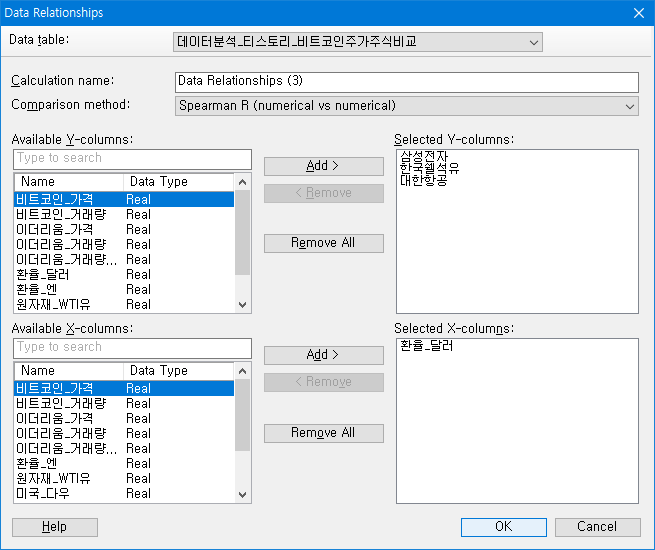655x550 pixels.
Task: Select 미국_다우 in Available X-columns
Action: coord(124,494)
